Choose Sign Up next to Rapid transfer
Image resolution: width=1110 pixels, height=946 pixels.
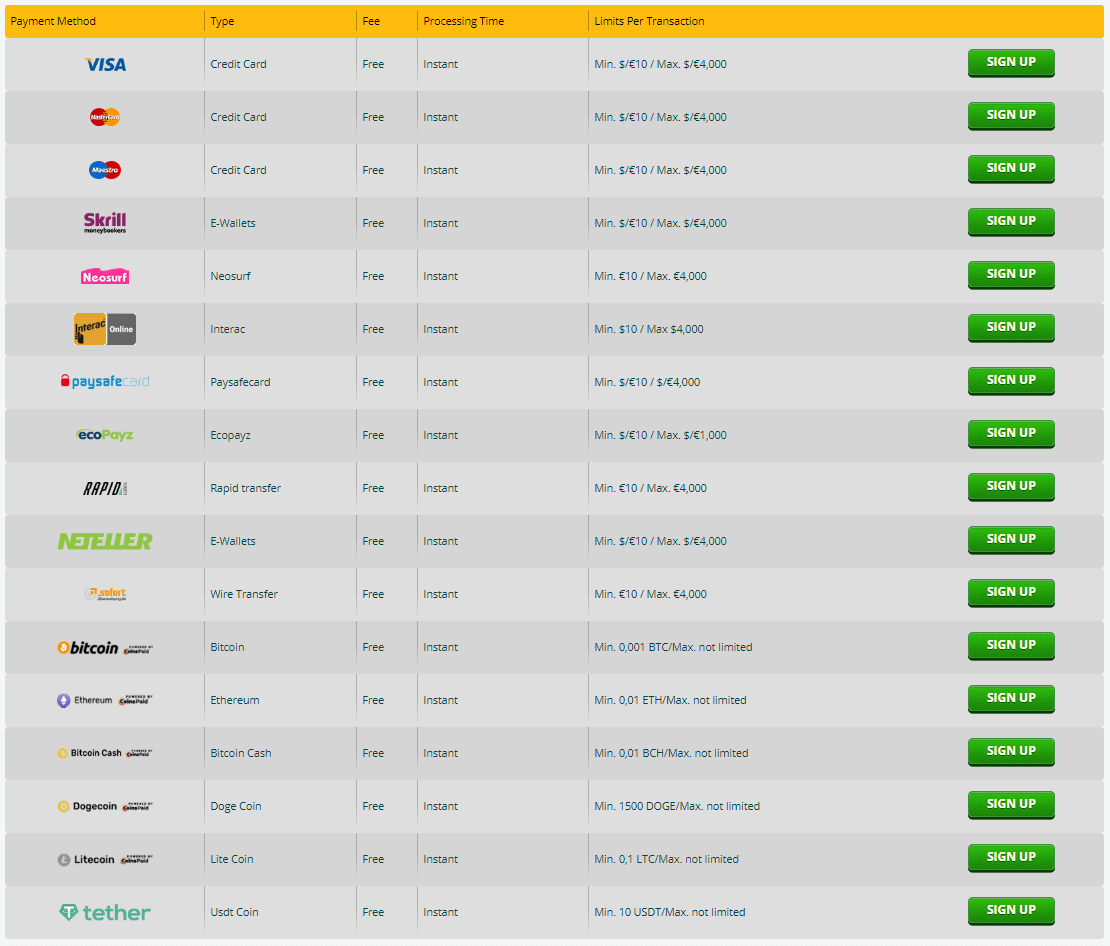1010,486
